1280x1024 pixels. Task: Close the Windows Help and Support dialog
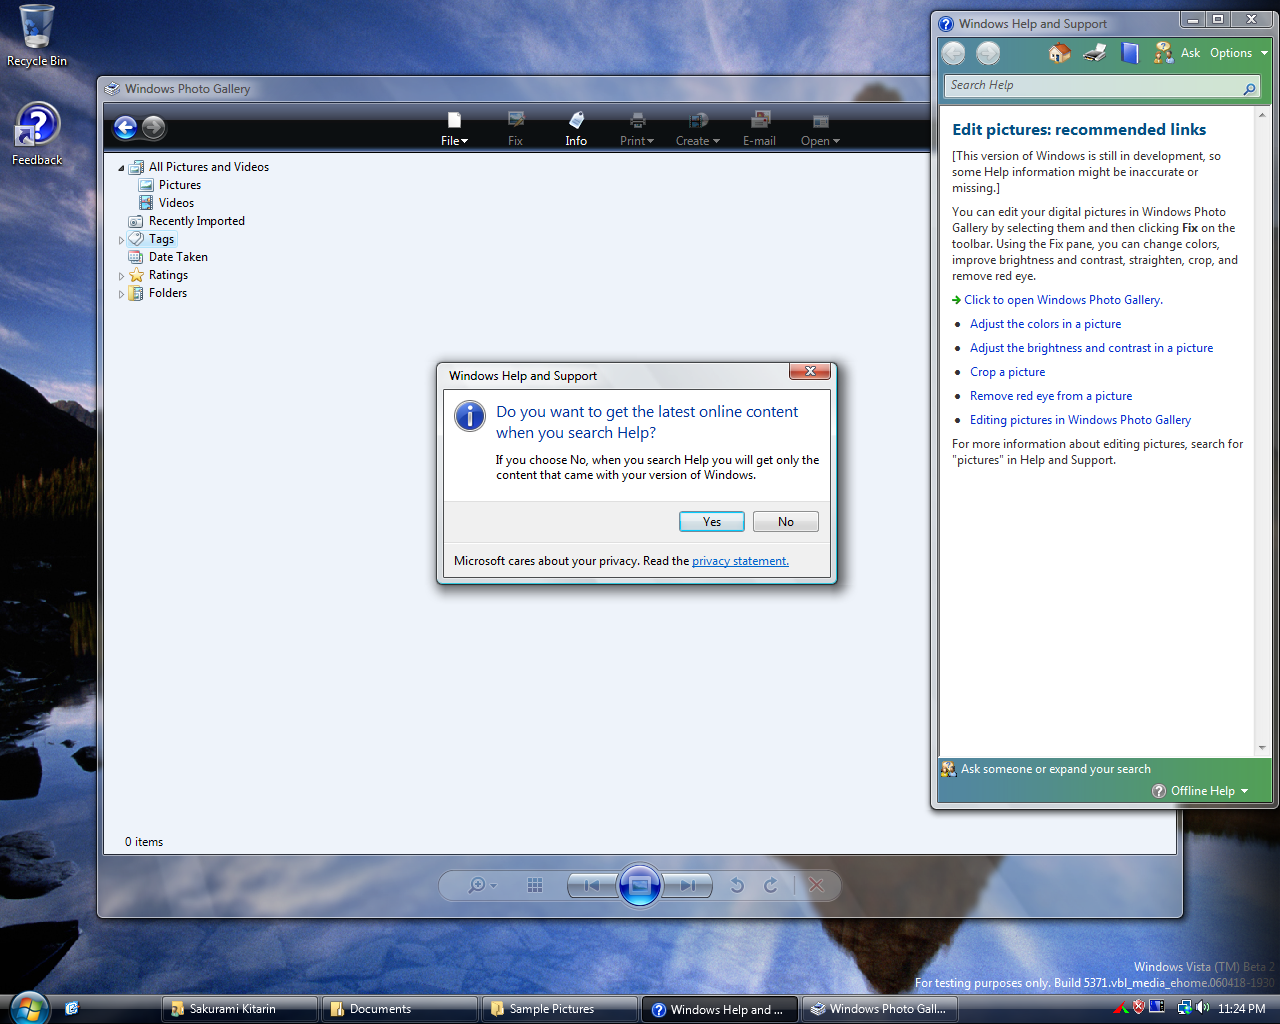coord(810,371)
